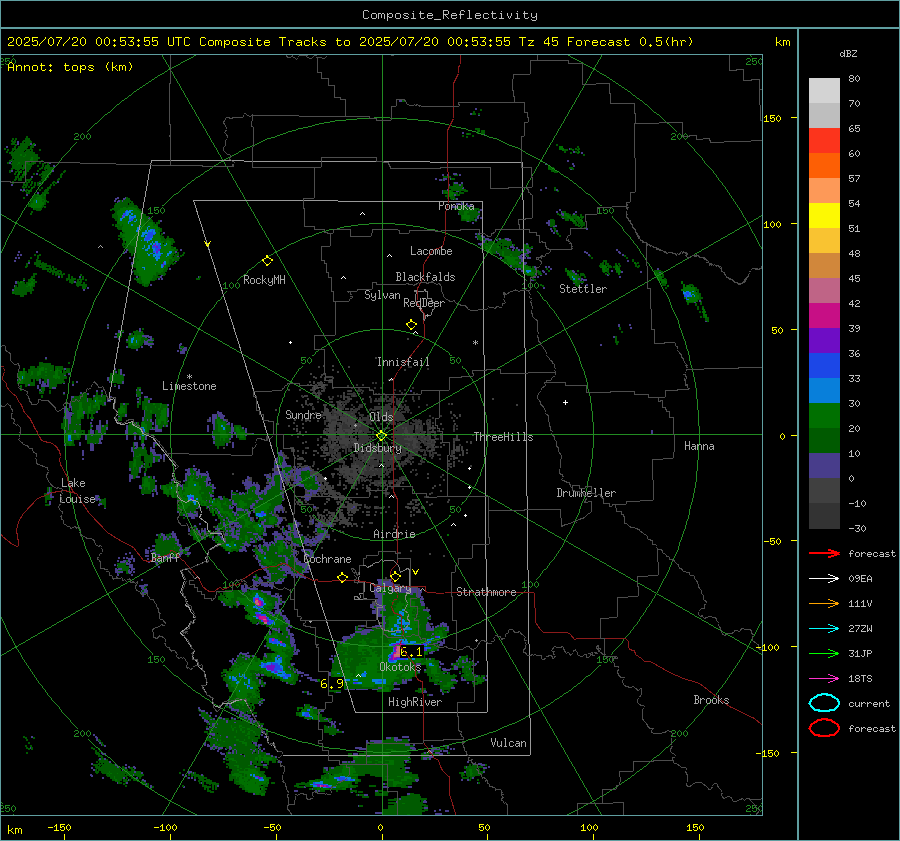Click the ThreeHills city label
The width and height of the screenshot is (900, 841).
503,437
